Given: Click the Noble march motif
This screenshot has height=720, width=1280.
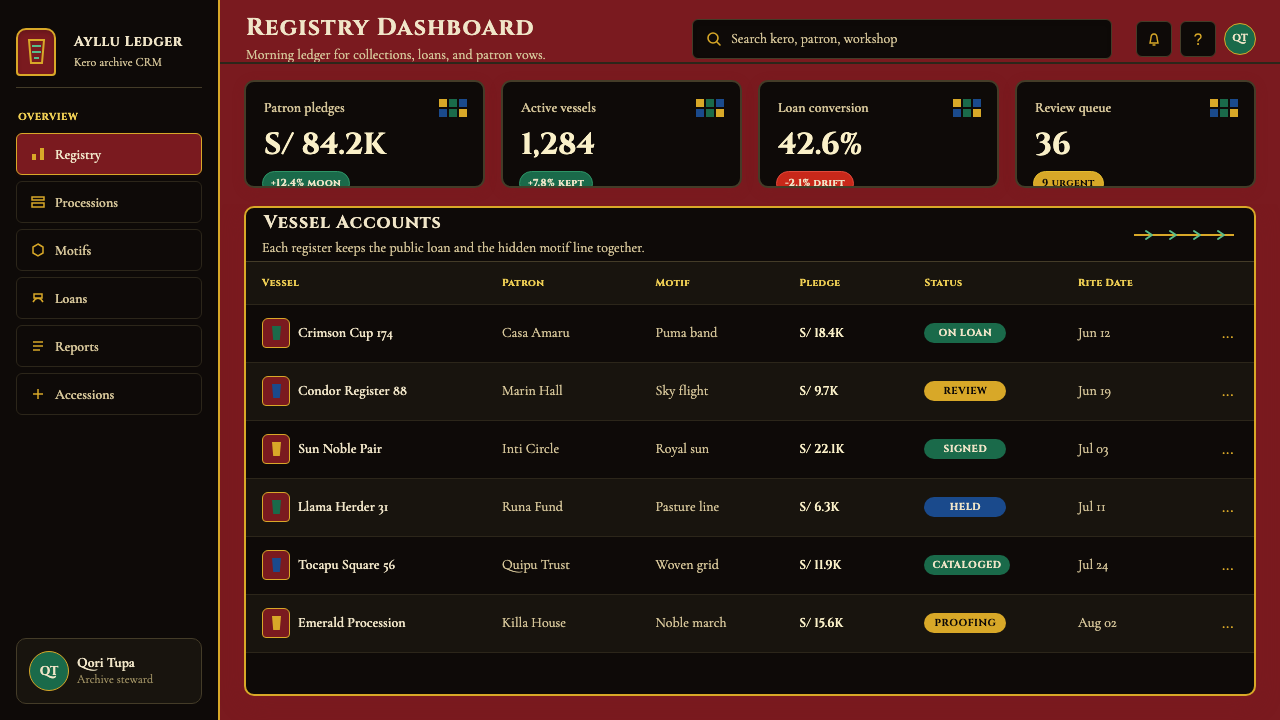Looking at the screenshot, I should 691,623.
